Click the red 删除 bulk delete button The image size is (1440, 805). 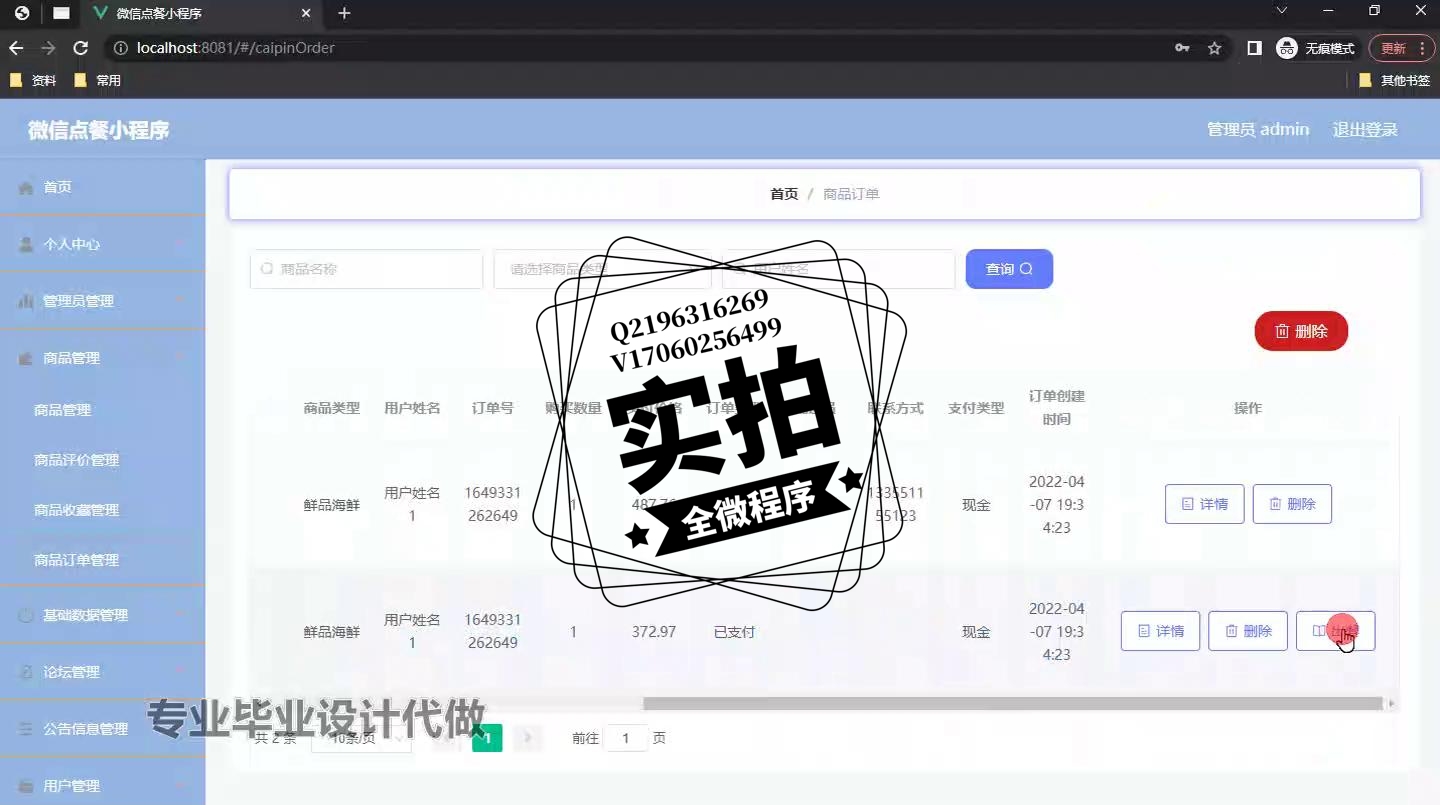coord(1301,331)
